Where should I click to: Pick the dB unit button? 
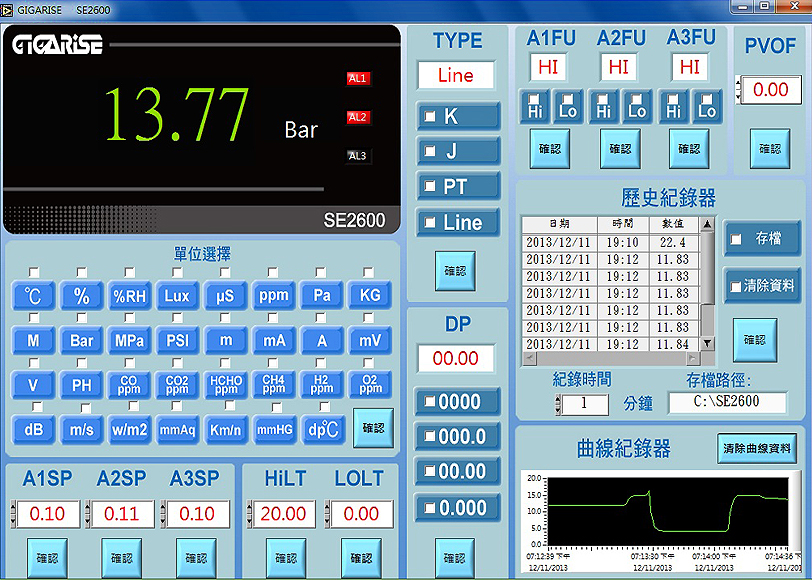[x=33, y=430]
